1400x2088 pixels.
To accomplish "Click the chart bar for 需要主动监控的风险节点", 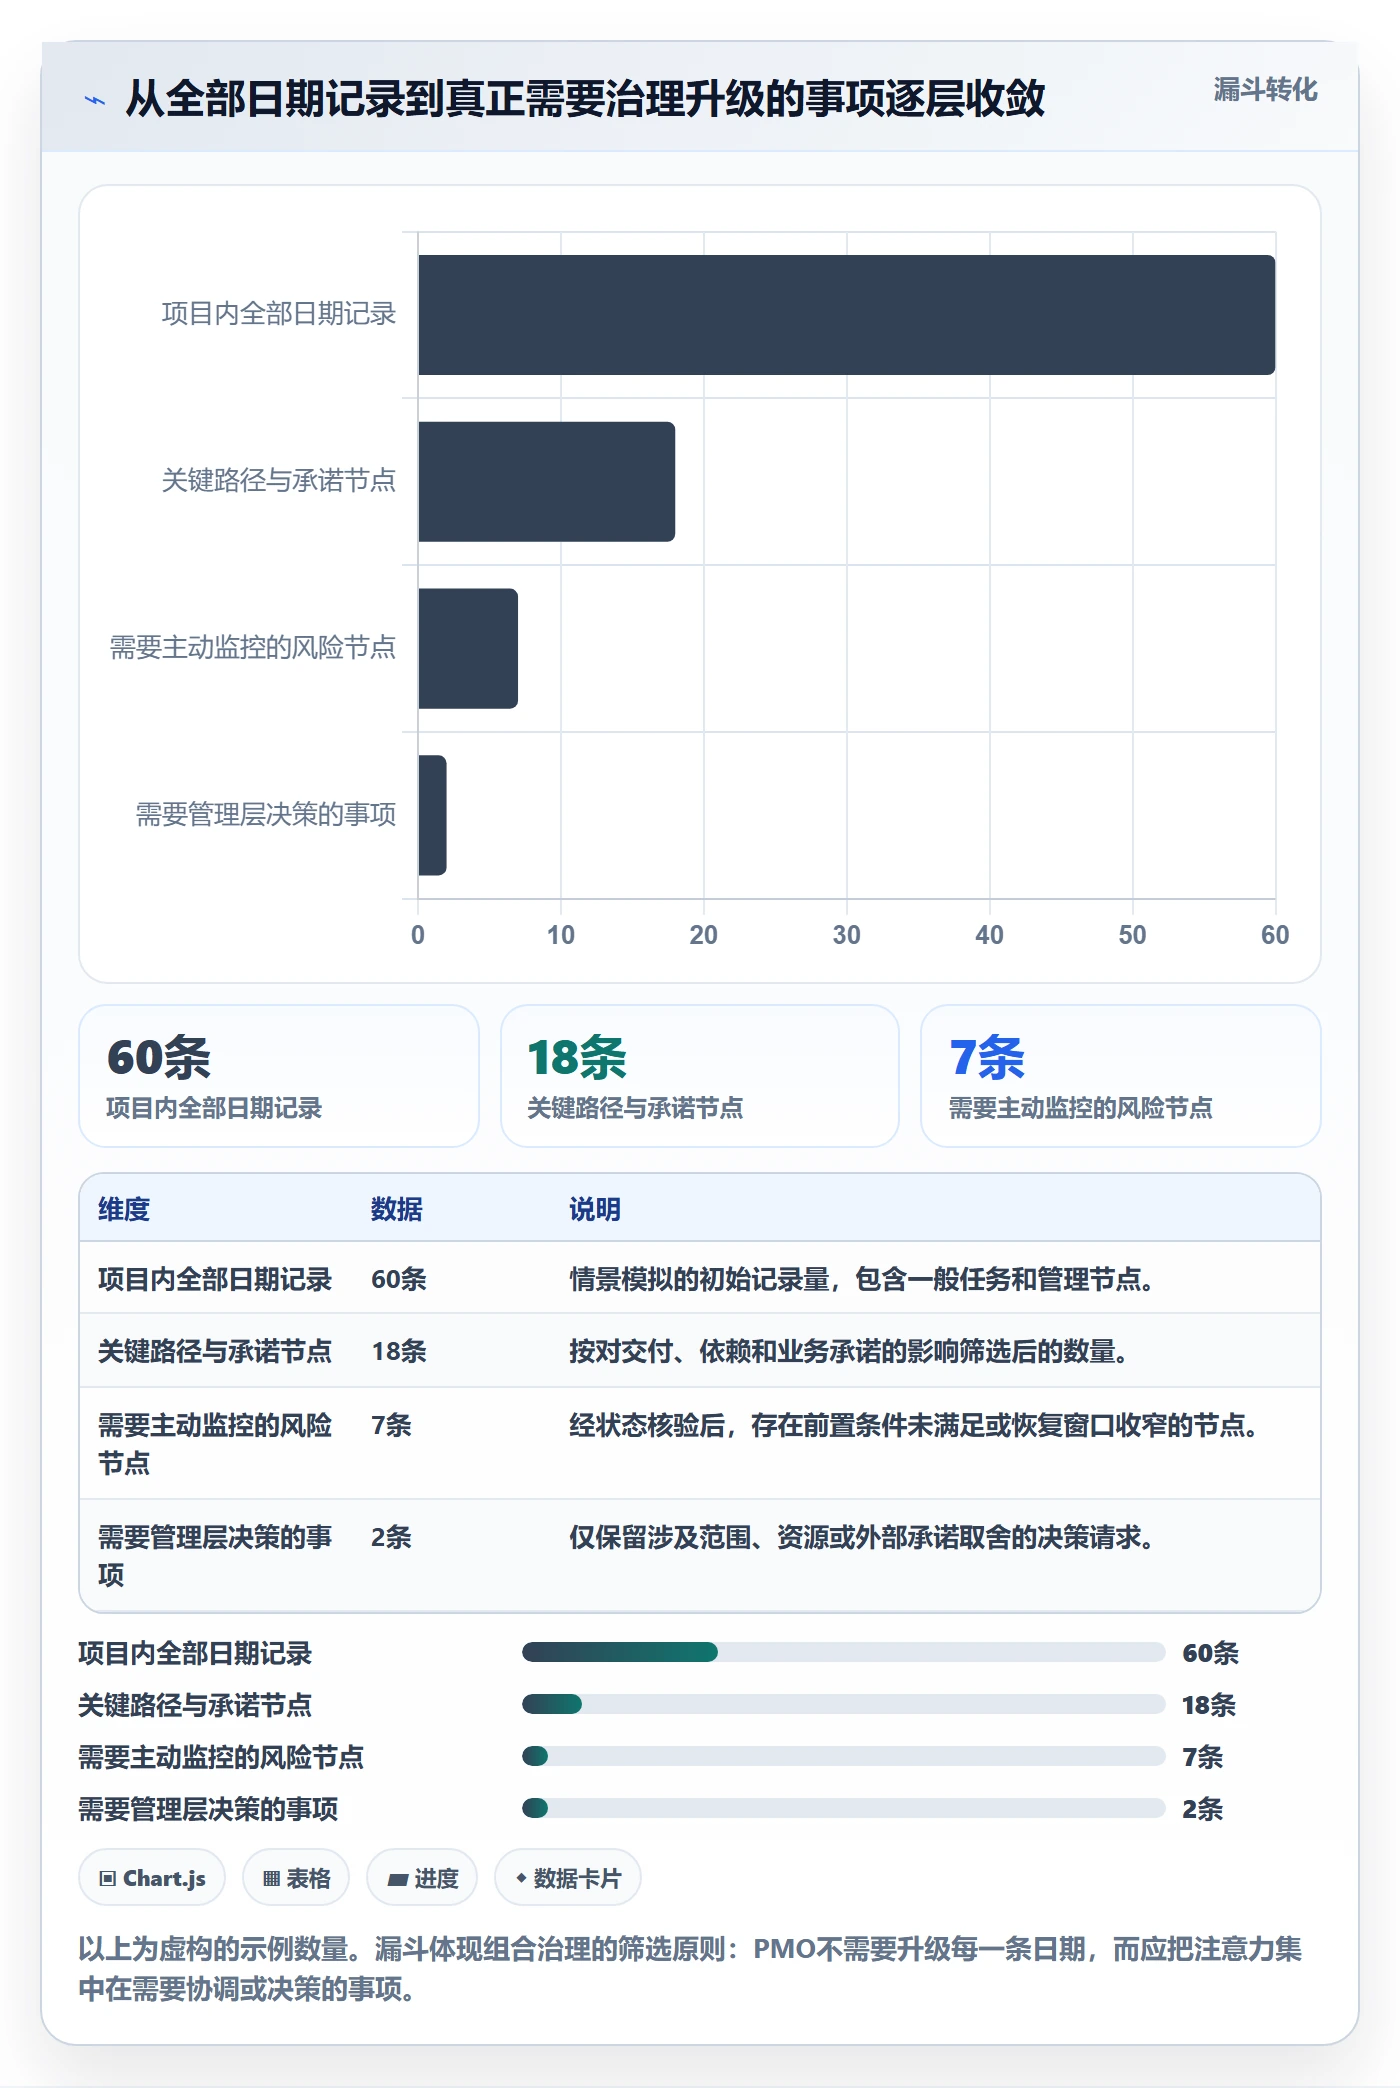I will click(468, 648).
